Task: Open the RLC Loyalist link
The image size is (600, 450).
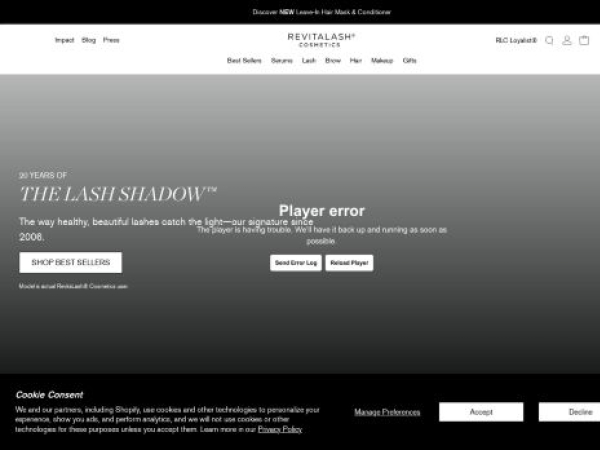Action: 516,40
